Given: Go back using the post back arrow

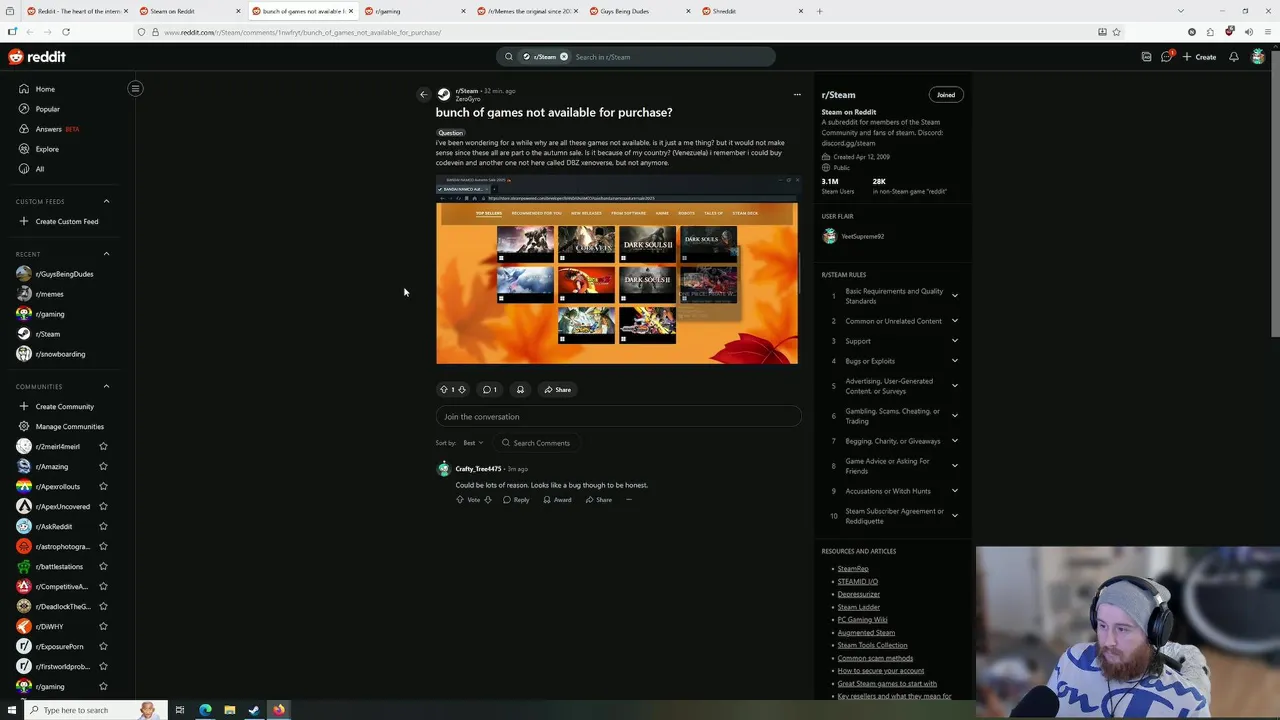Looking at the screenshot, I should (423, 94).
